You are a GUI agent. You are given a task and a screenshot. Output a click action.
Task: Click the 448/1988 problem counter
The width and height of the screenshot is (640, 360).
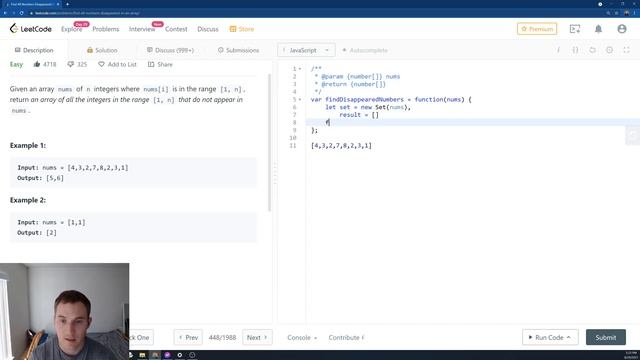tap(222, 338)
